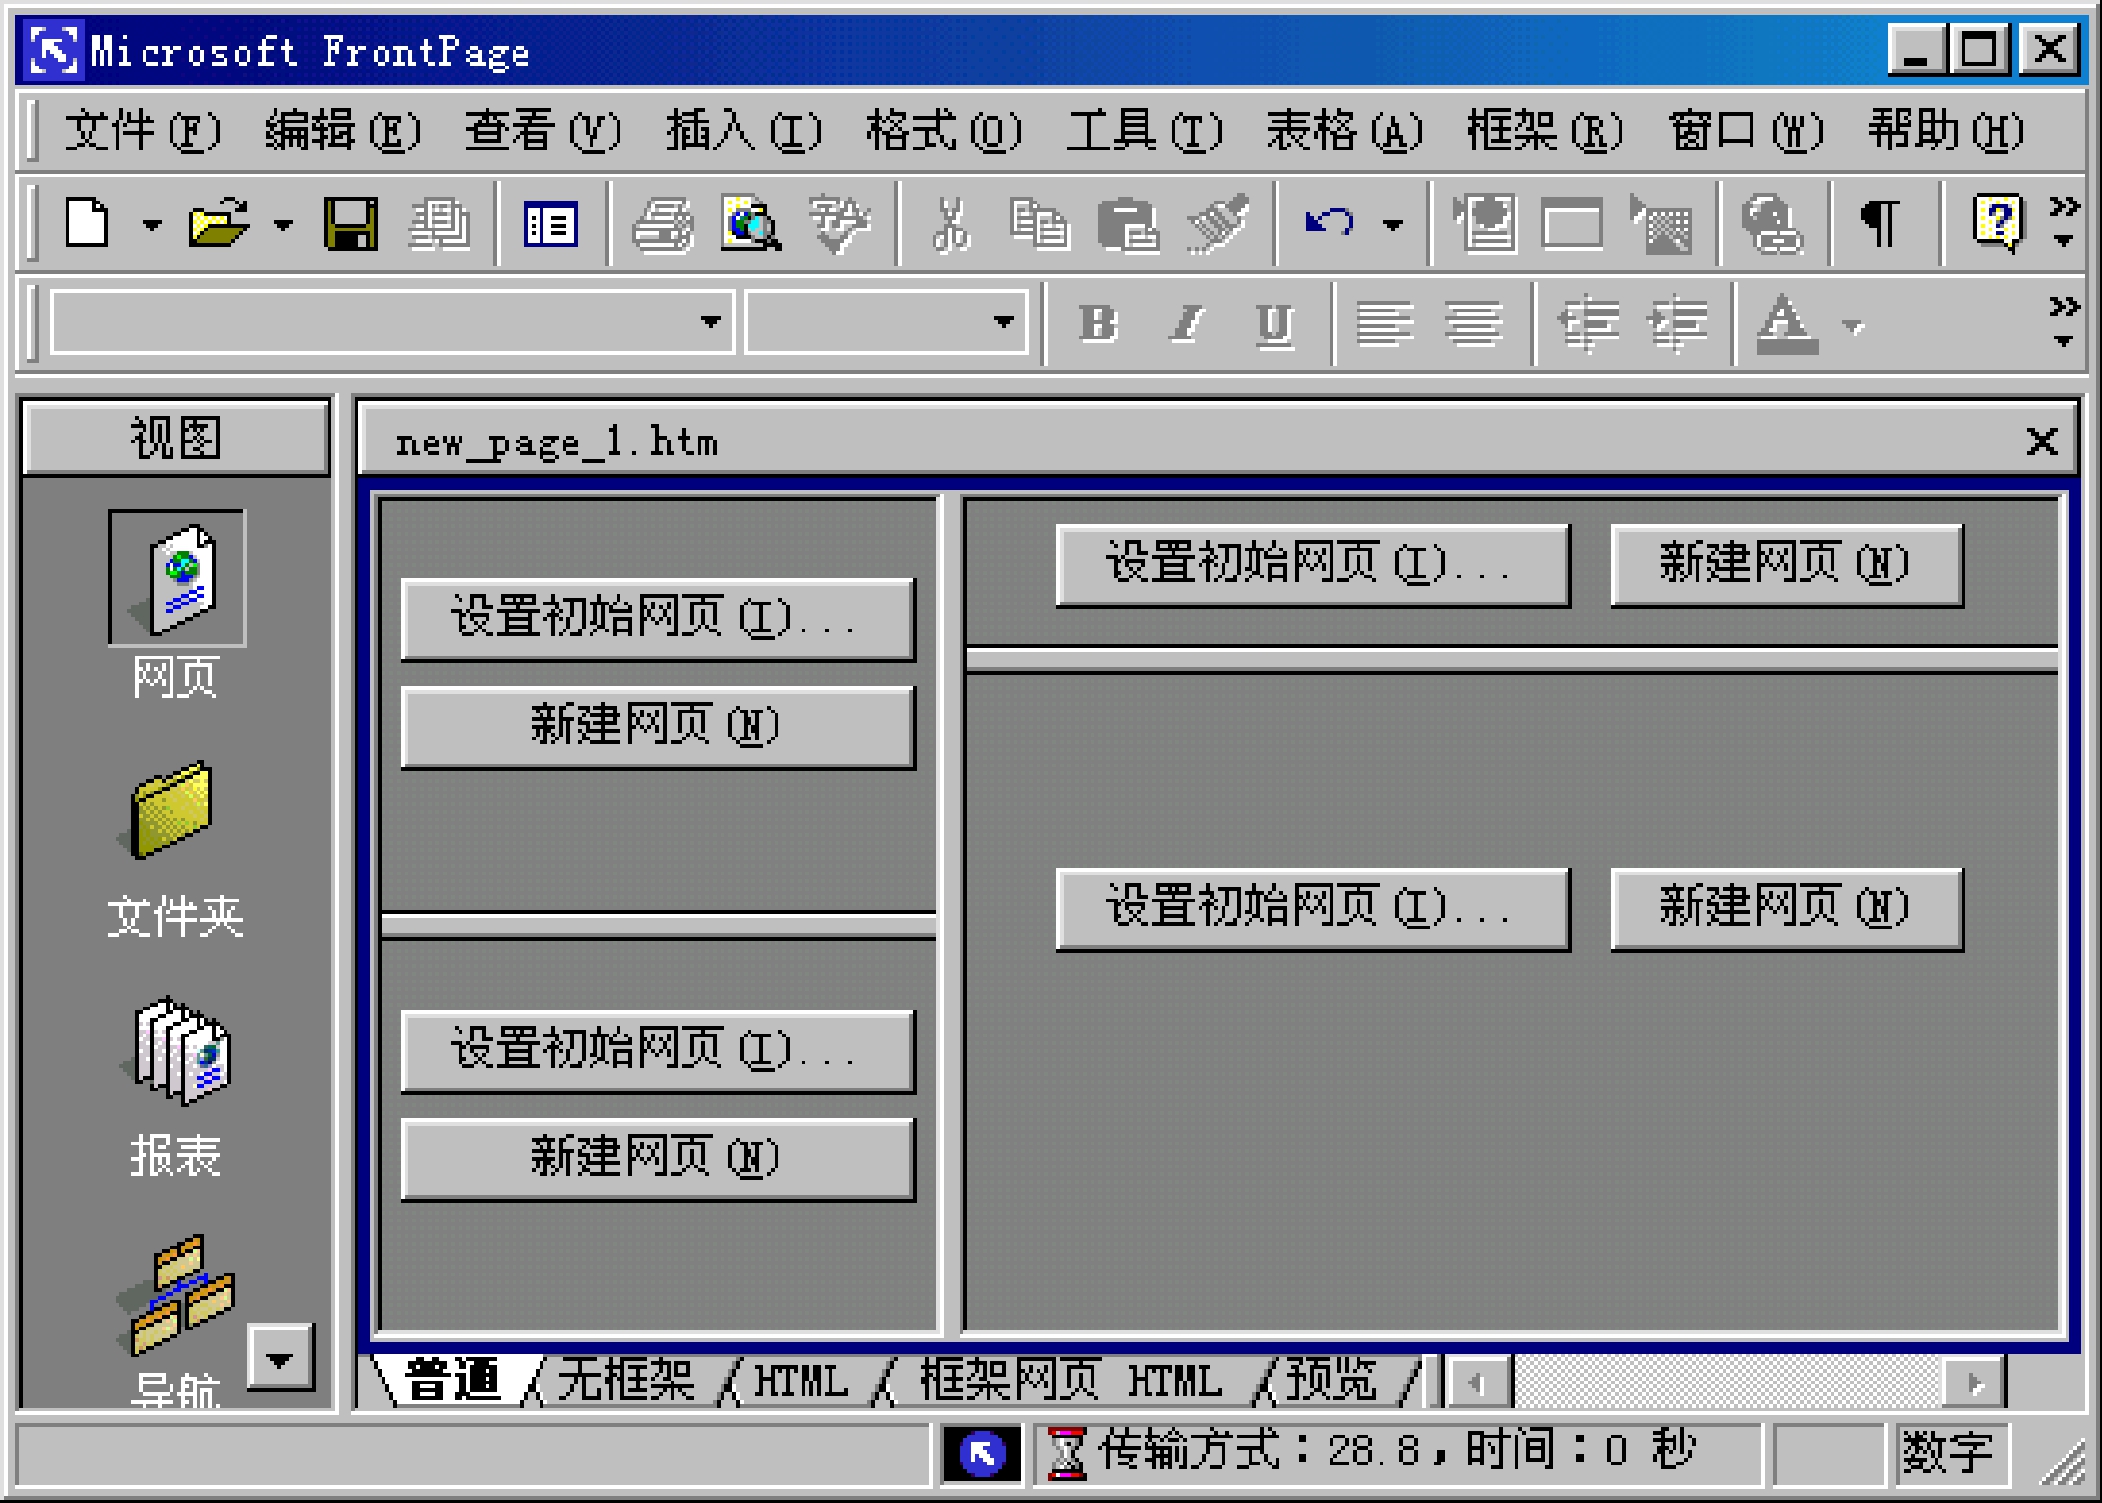Open the 框架(R) Frames menu
2102x1503 pixels.
click(x=1543, y=131)
